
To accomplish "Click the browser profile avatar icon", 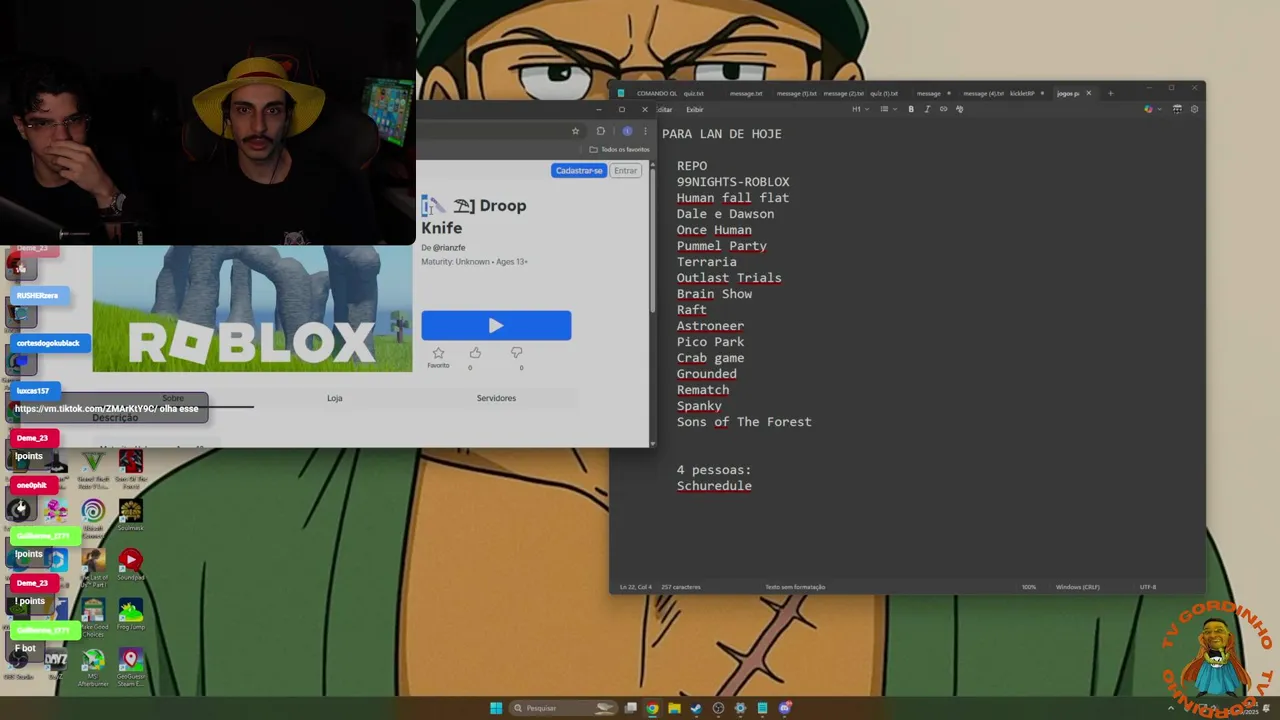I will tap(627, 131).
